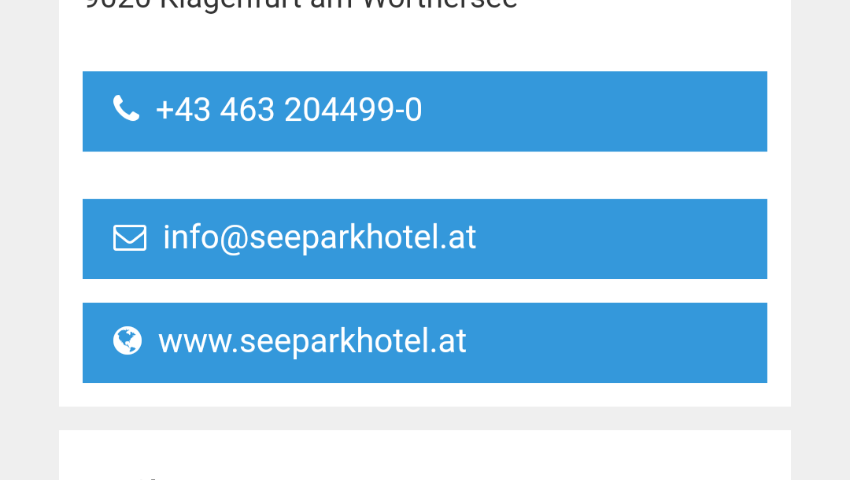The image size is (850, 480).
Task: Open the info@seeparkhotel.at email link
Action: (x=319, y=237)
